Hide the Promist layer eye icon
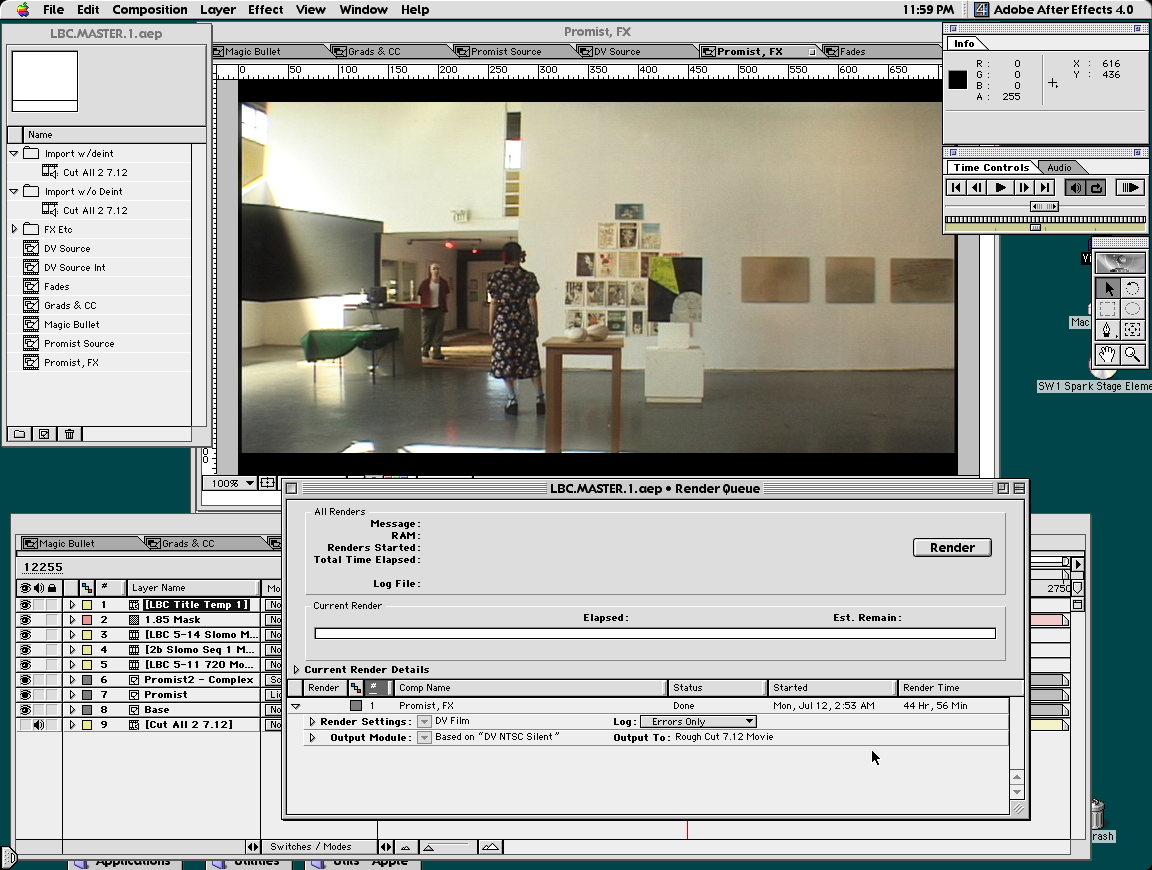This screenshot has width=1152, height=870. [x=25, y=694]
